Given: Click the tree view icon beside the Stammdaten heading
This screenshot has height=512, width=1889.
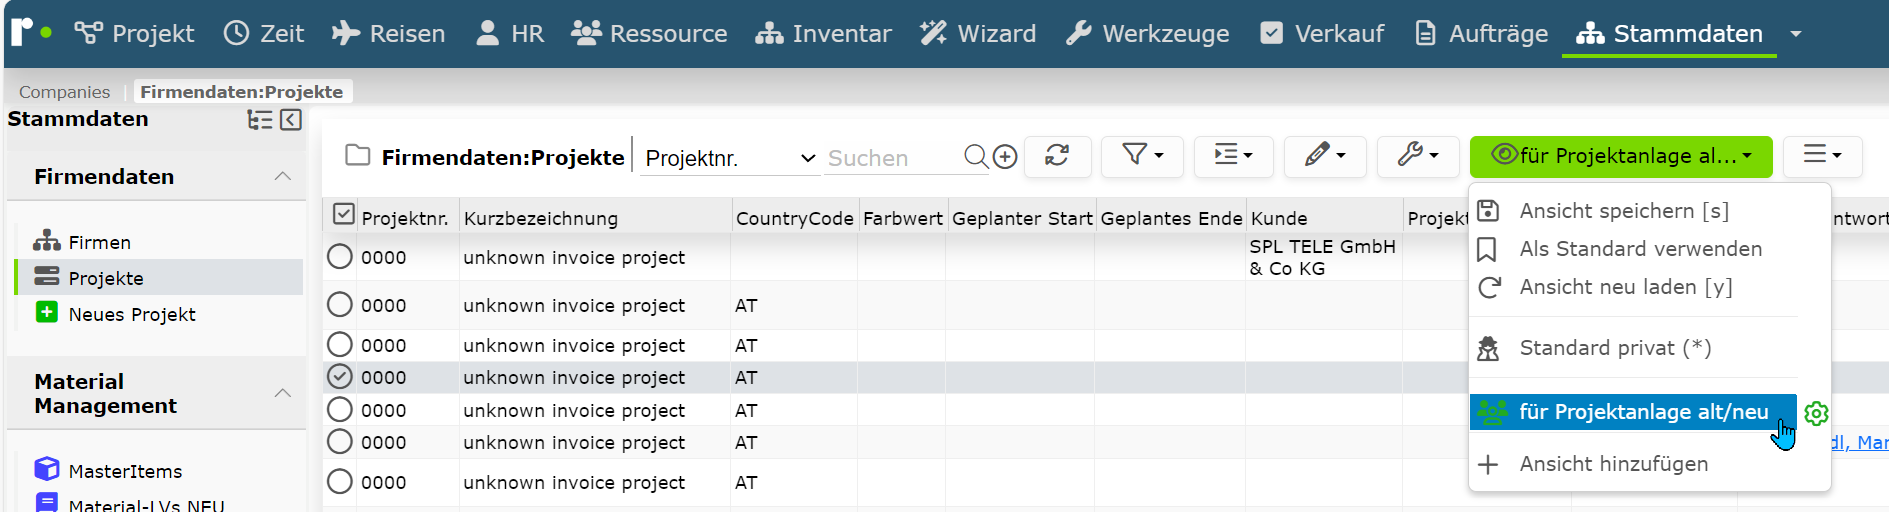Looking at the screenshot, I should (x=259, y=120).
